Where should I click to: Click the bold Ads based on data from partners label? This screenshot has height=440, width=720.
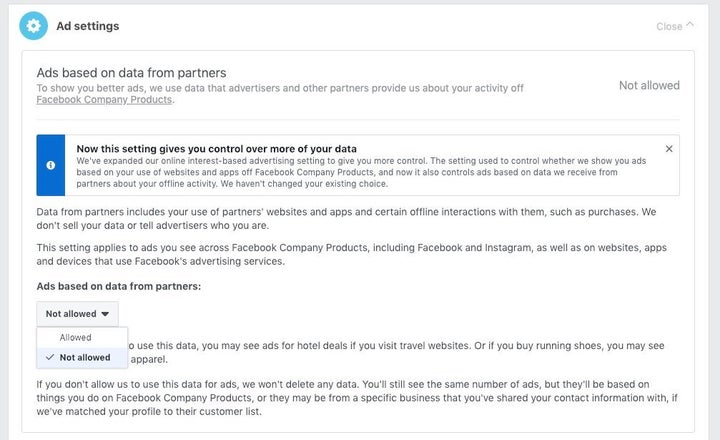[x=119, y=286]
